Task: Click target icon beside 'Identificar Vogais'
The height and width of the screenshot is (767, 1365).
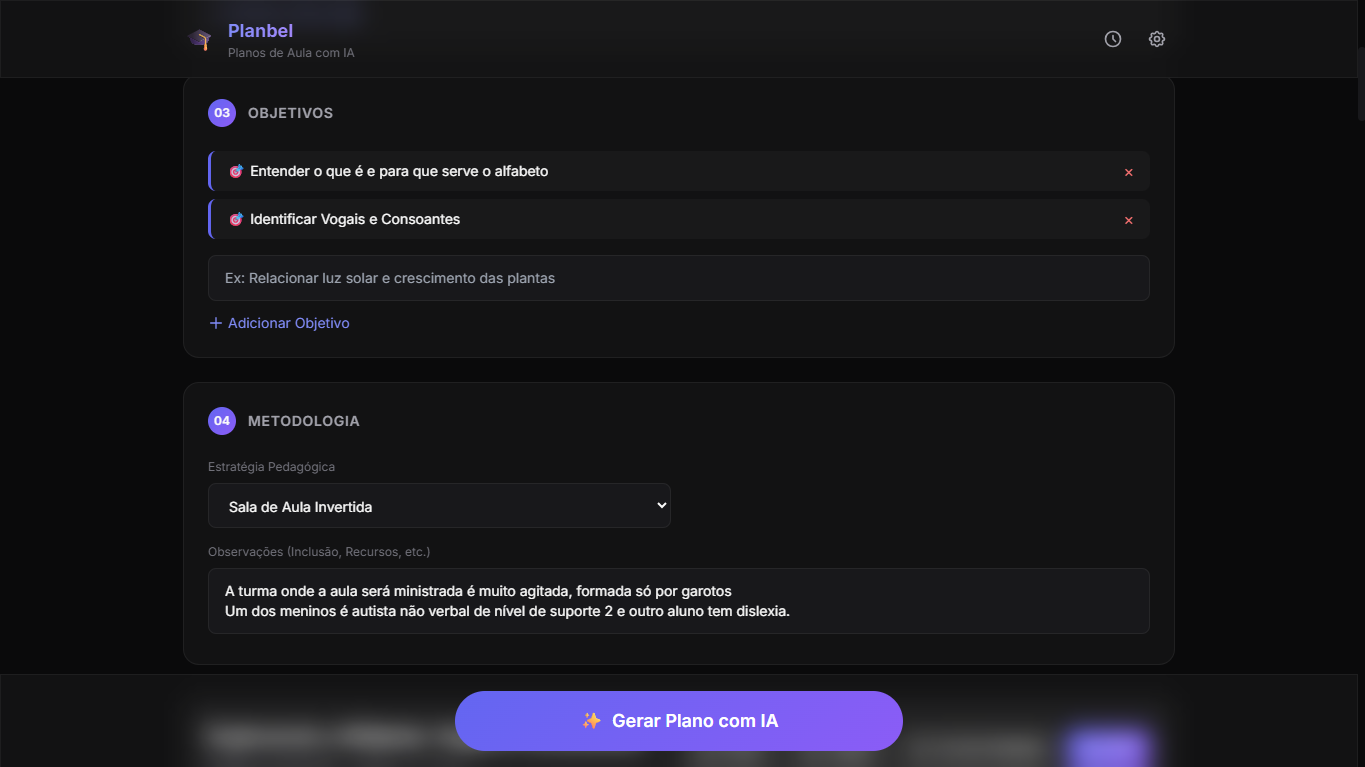Action: [236, 219]
